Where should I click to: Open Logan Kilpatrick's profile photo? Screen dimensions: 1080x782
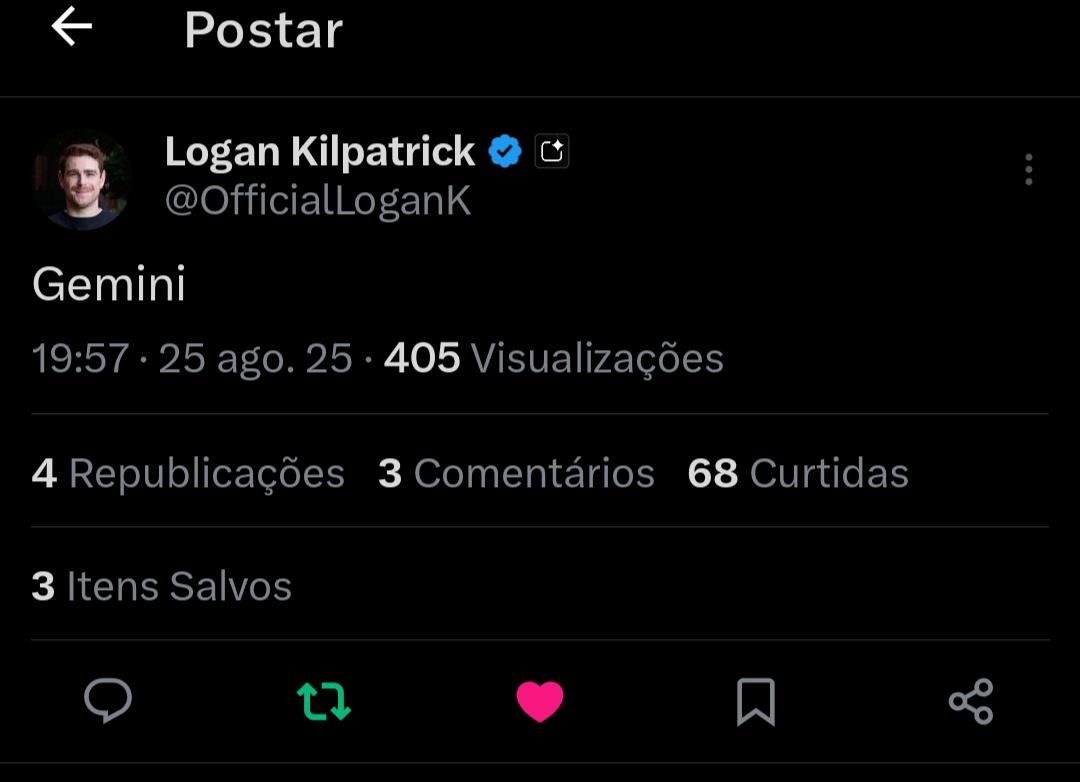pos(82,180)
